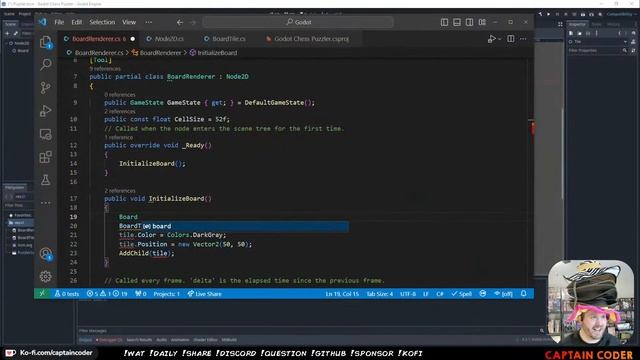Toggle the secondary sidebar visibility

click(469, 22)
